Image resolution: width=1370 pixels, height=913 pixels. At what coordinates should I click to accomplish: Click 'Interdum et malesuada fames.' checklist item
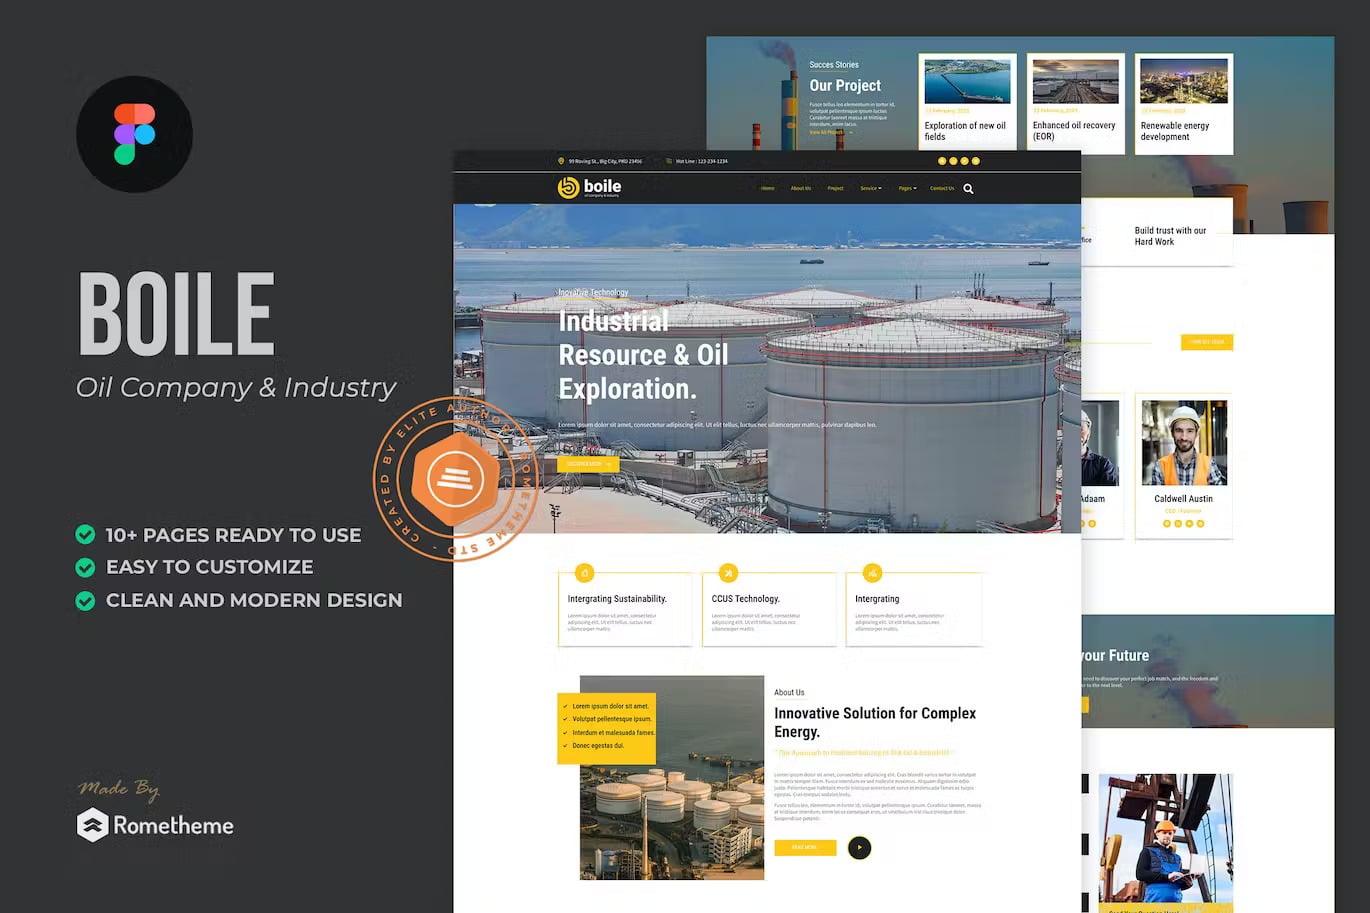pos(614,733)
